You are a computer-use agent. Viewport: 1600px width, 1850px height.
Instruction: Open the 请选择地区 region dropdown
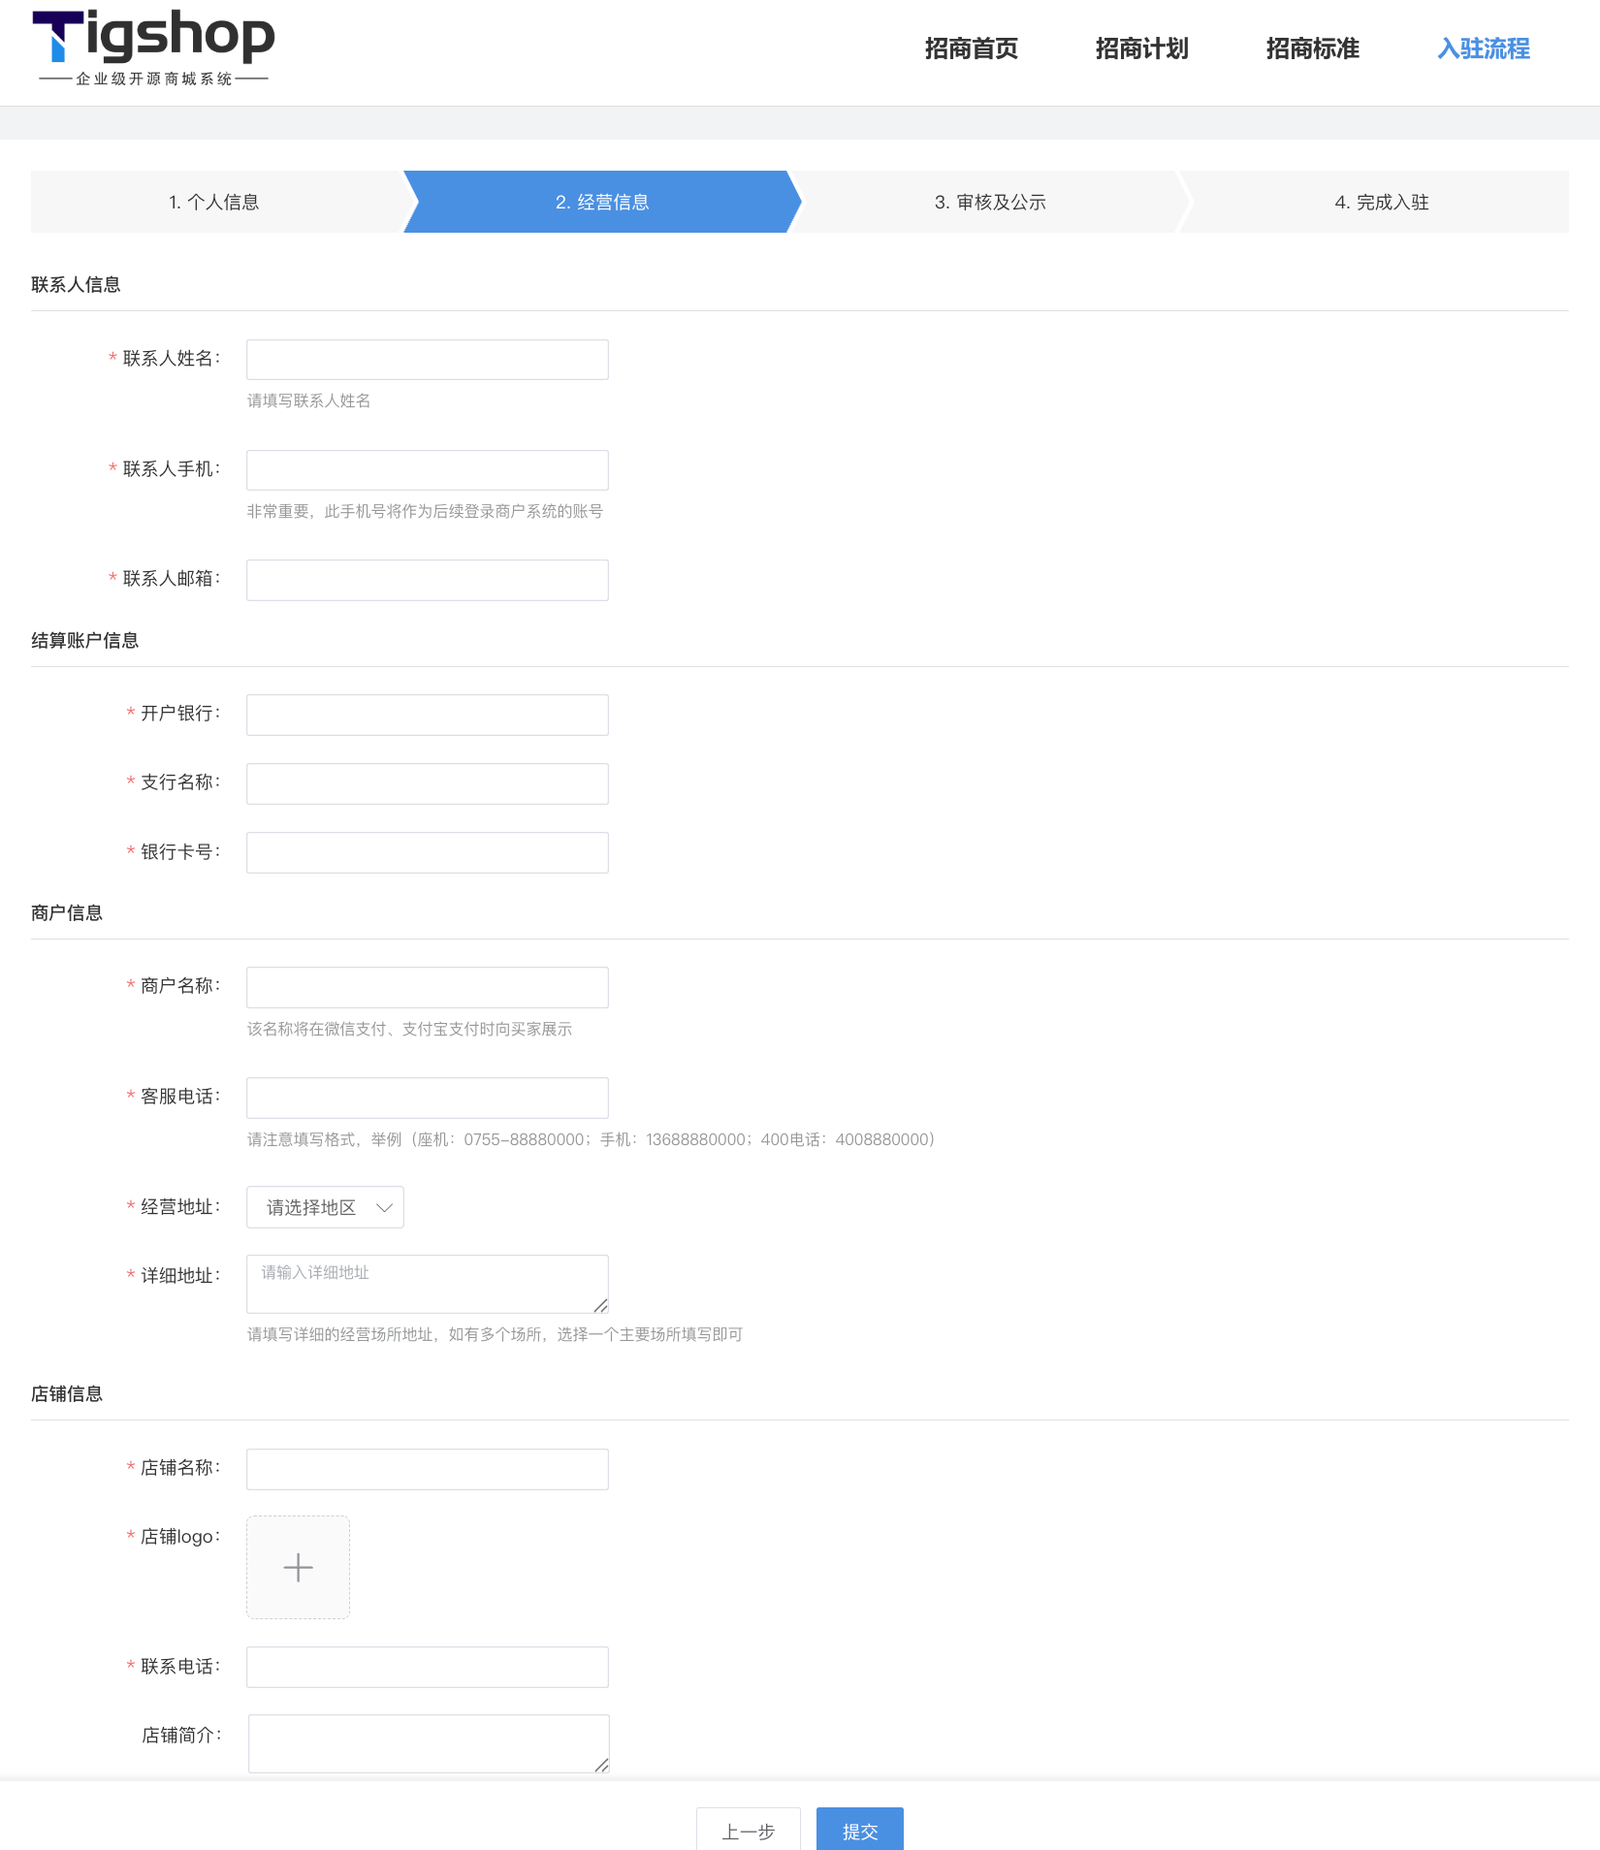pyautogui.click(x=325, y=1207)
